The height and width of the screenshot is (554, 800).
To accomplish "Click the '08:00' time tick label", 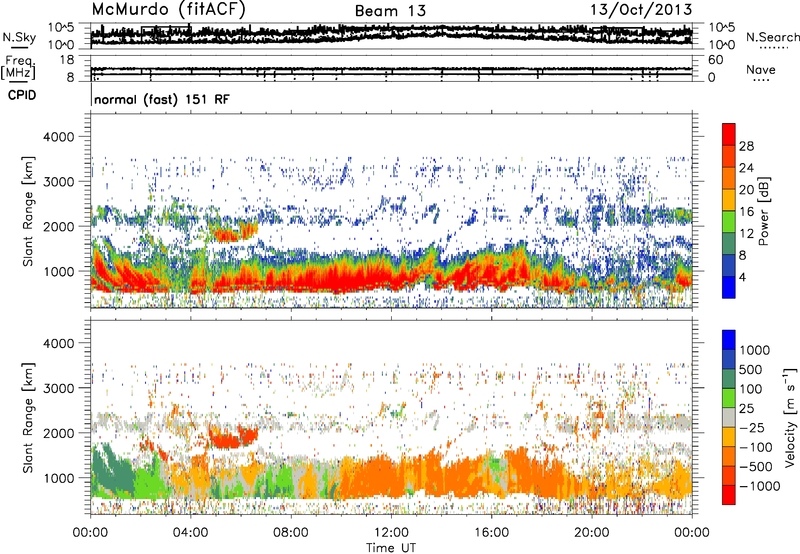I will [x=291, y=533].
